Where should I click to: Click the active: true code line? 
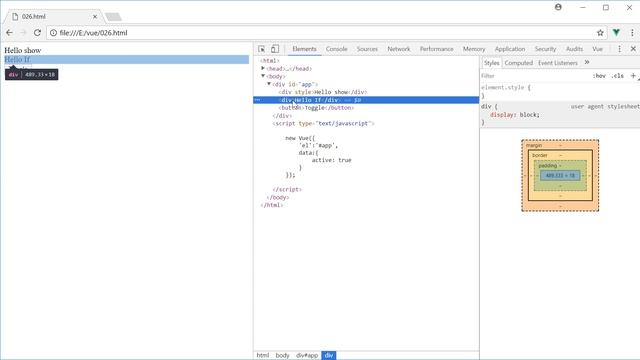tap(331, 160)
